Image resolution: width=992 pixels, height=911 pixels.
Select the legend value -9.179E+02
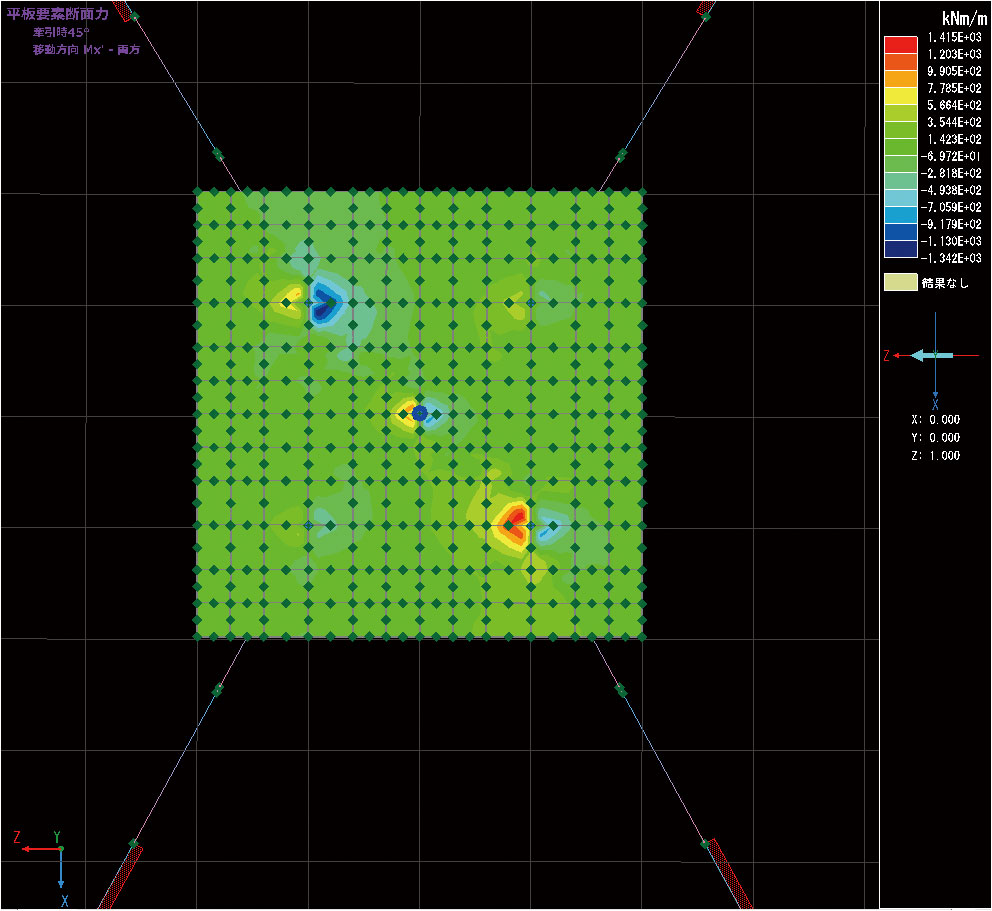click(951, 225)
